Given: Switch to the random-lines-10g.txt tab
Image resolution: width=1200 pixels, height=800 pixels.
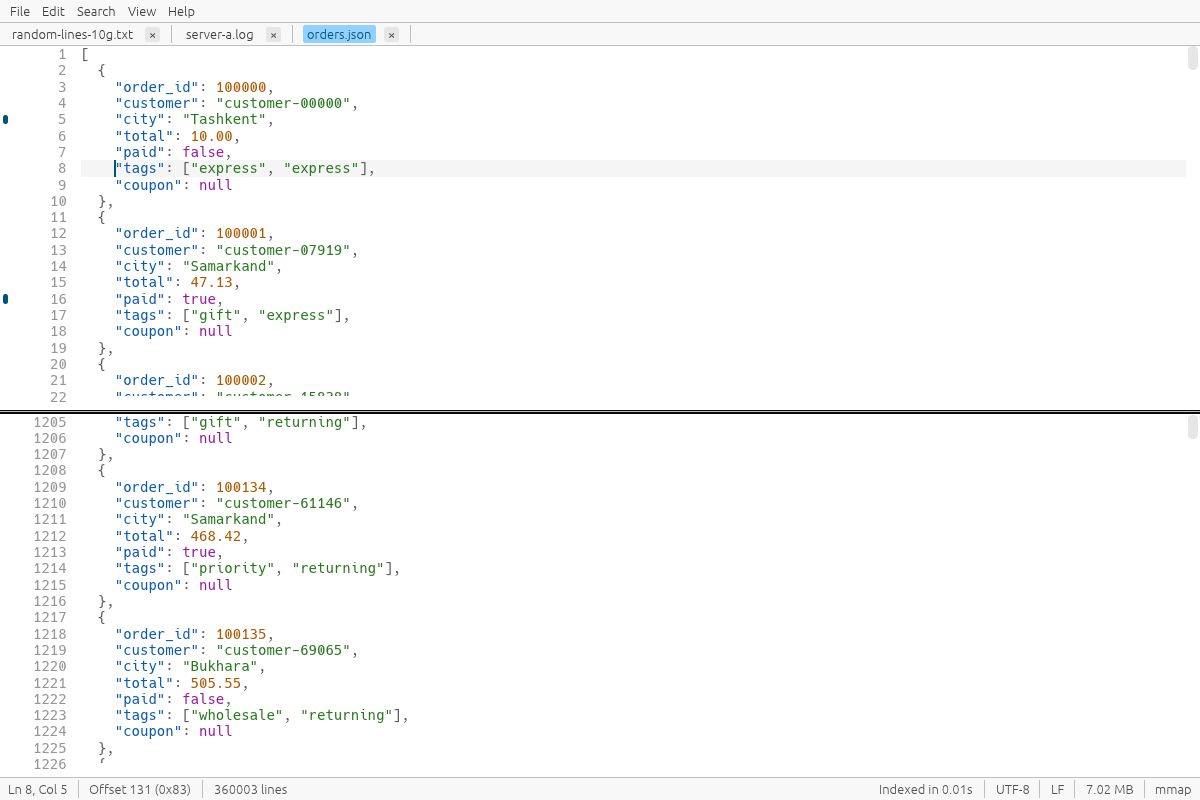Looking at the screenshot, I should tap(72, 35).
